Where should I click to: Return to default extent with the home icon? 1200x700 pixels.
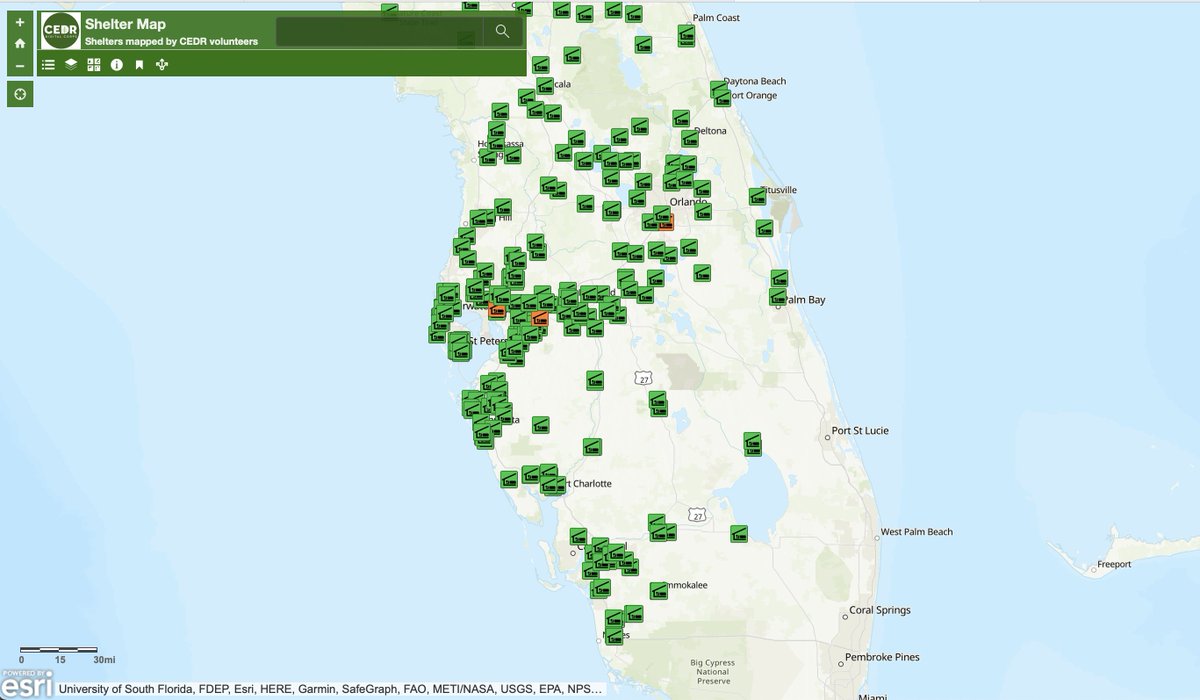20,44
